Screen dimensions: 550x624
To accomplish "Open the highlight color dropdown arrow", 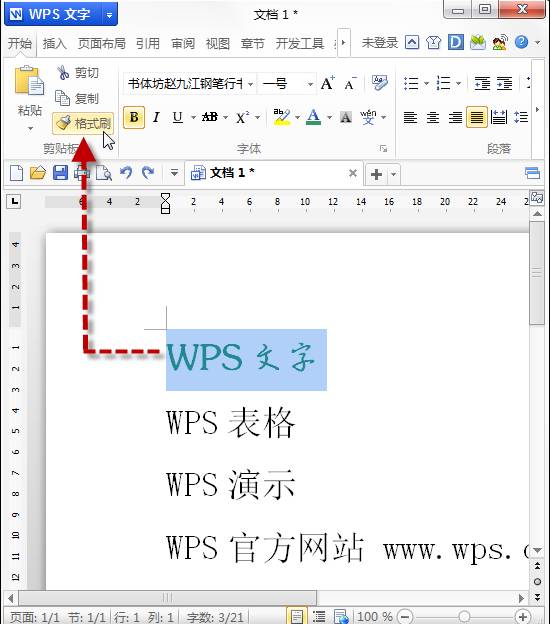I will (x=297, y=117).
